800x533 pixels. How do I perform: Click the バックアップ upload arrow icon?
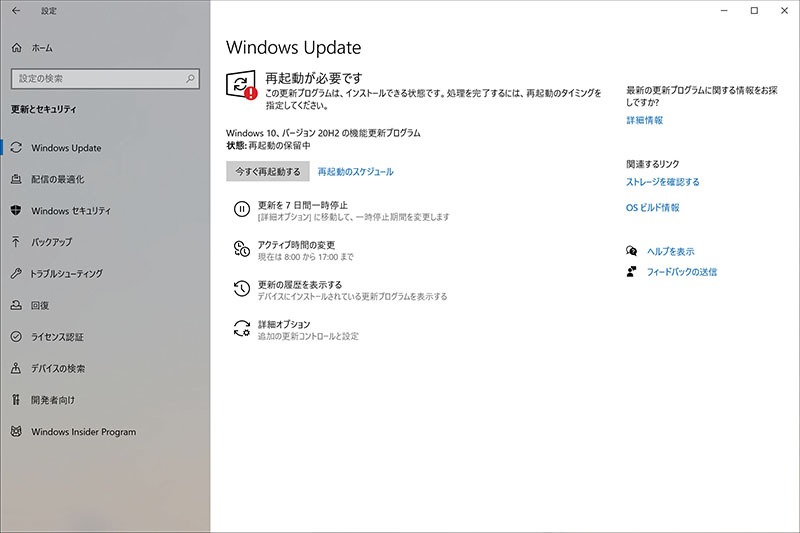pyautogui.click(x=16, y=242)
